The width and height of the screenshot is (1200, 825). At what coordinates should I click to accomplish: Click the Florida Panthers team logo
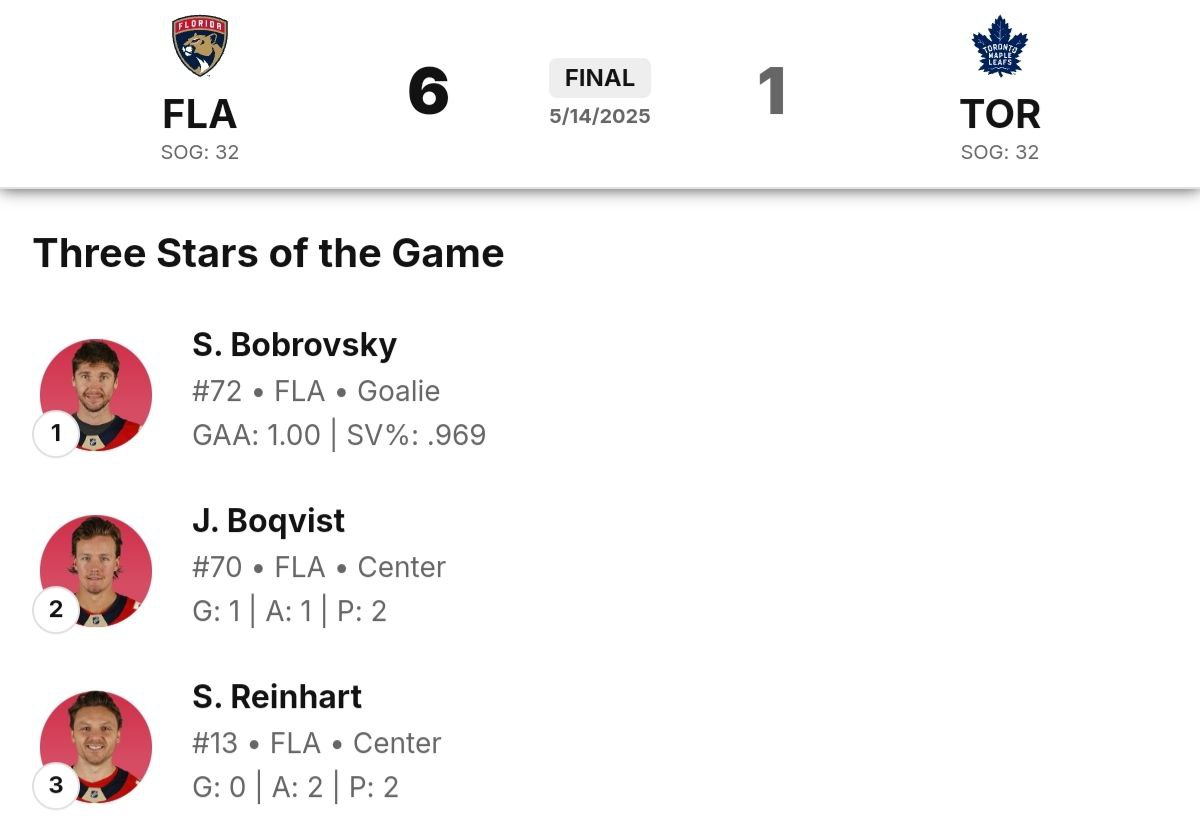(200, 46)
